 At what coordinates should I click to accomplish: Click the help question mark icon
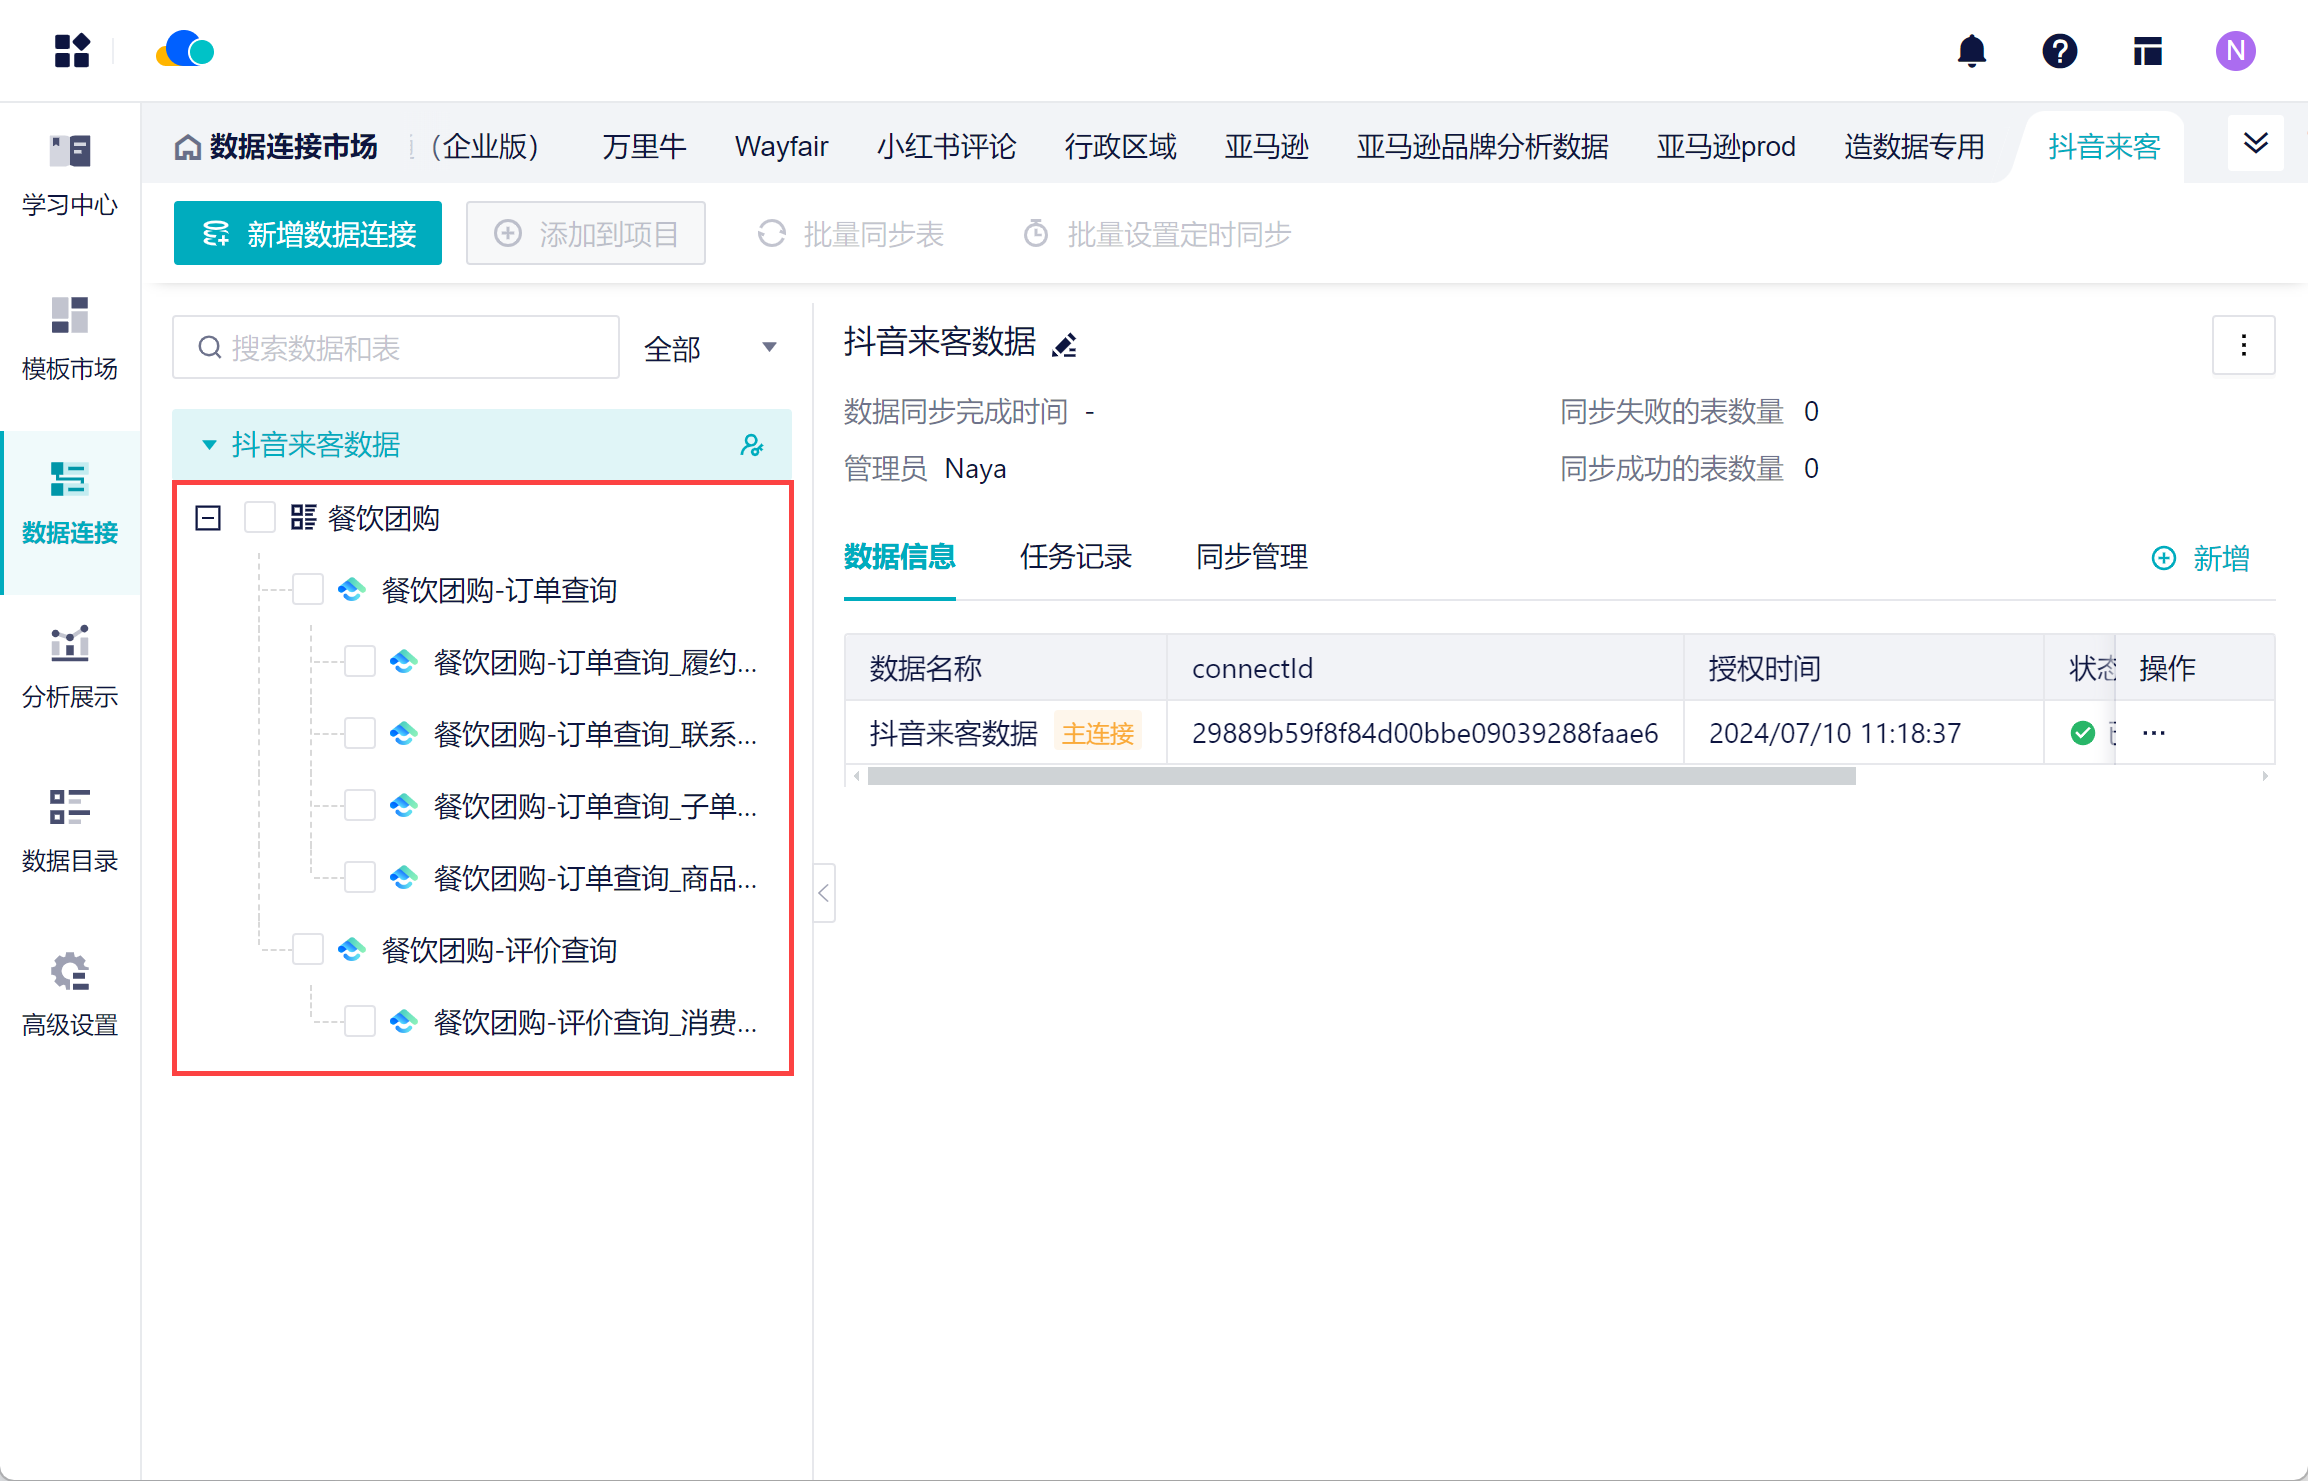2059,51
